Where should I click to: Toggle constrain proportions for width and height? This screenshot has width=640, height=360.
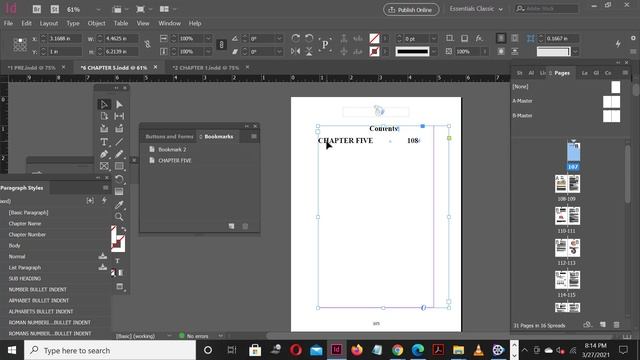(x=147, y=44)
